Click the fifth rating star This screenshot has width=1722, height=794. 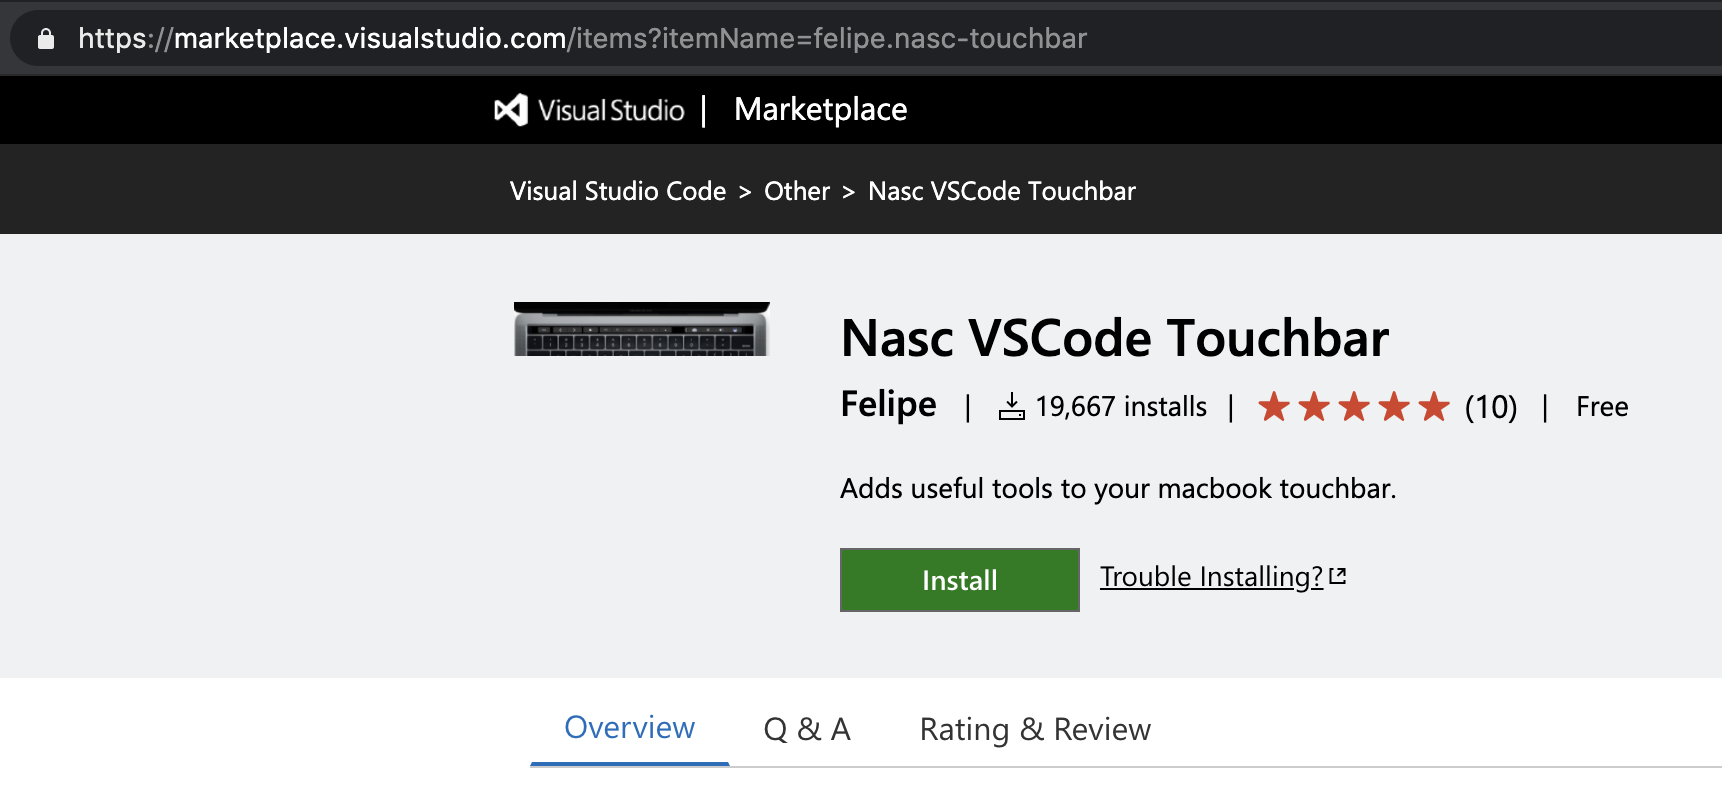click(1433, 406)
